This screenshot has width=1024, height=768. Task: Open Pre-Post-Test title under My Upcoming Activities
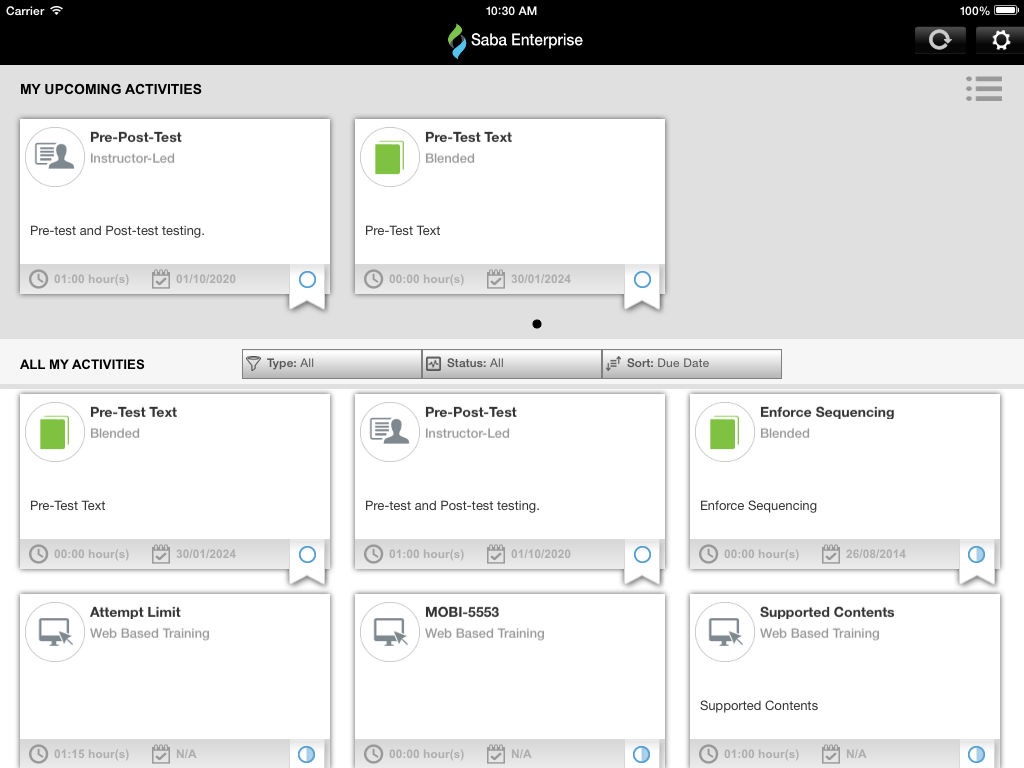click(x=136, y=137)
